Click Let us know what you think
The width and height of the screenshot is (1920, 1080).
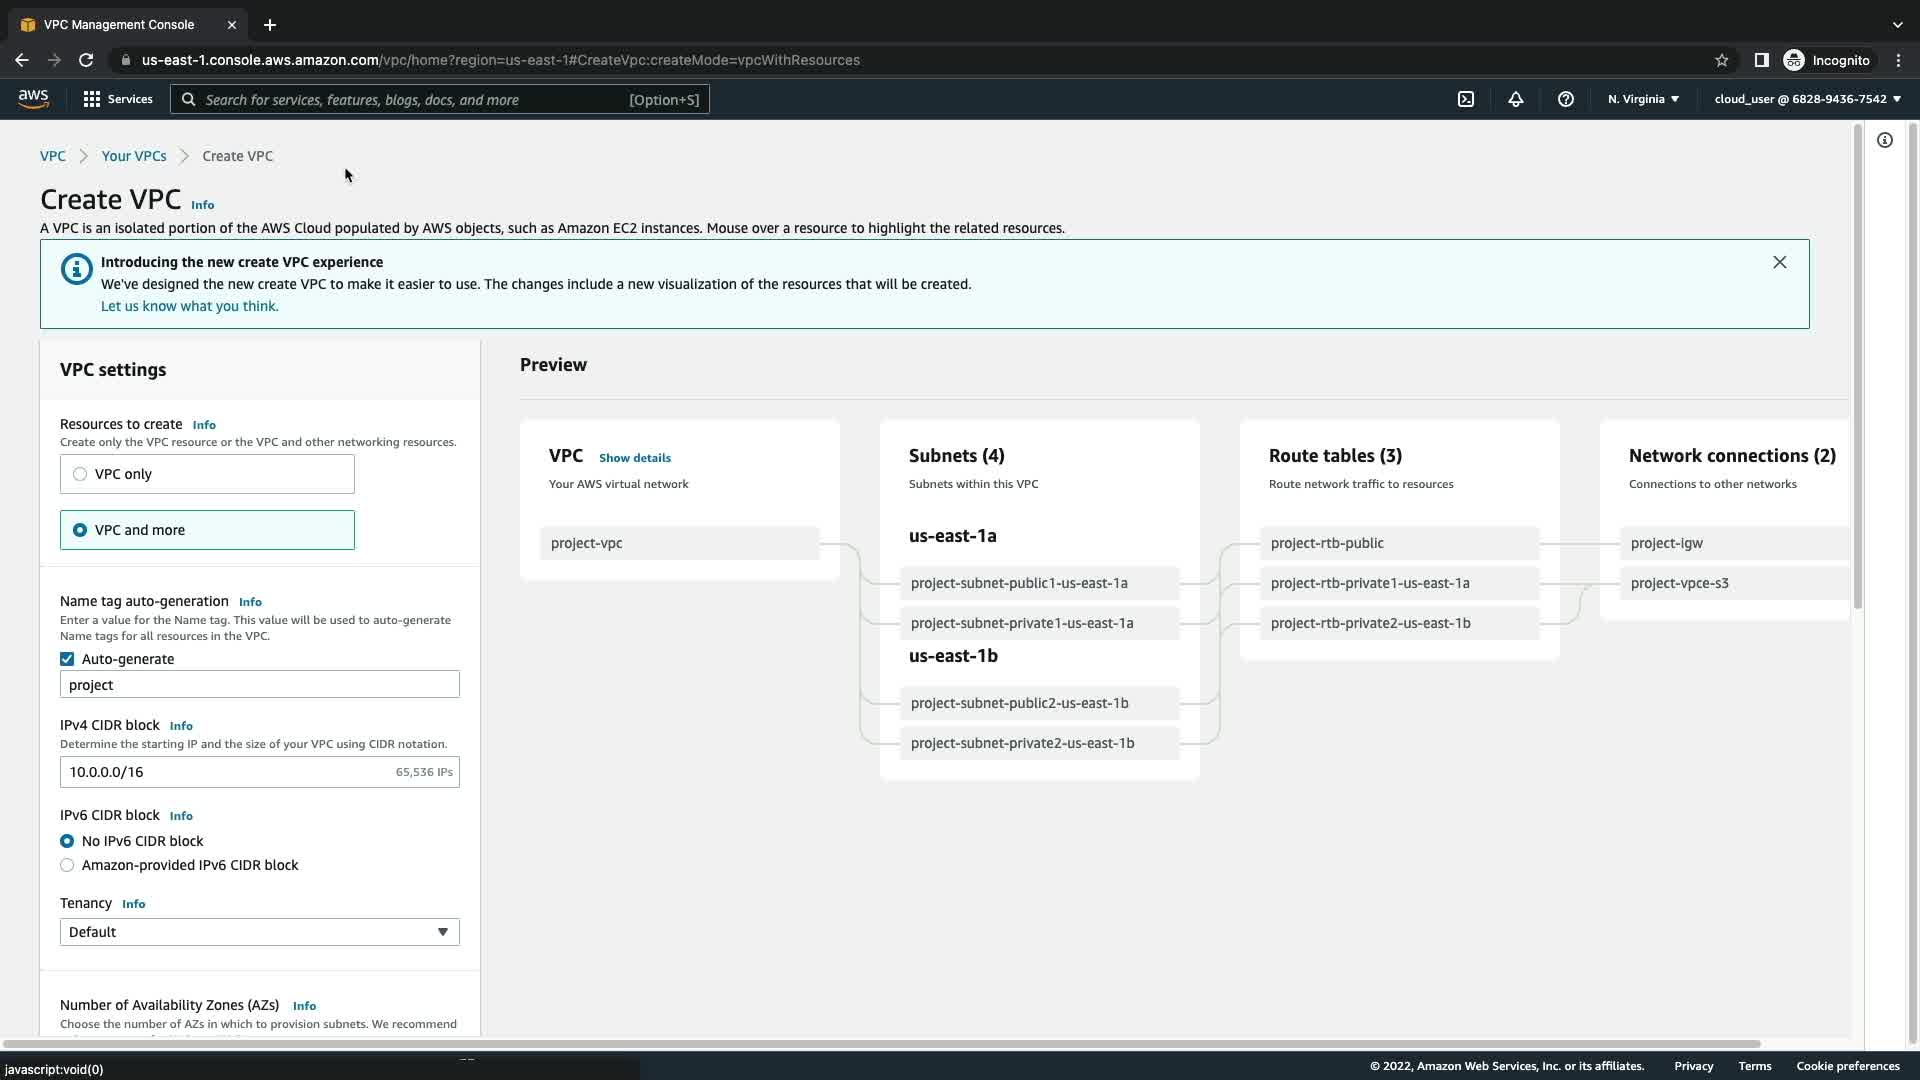tap(189, 306)
